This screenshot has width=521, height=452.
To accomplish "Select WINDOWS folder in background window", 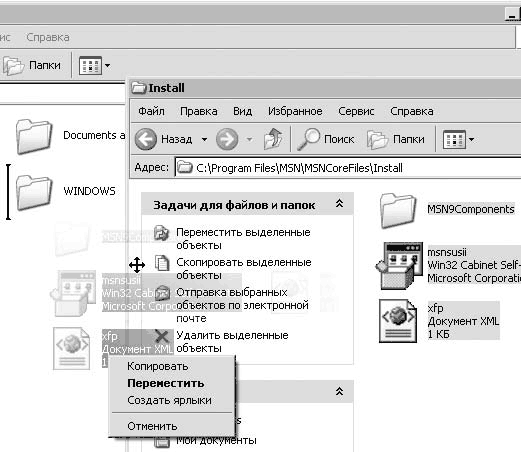I will 66,192.
